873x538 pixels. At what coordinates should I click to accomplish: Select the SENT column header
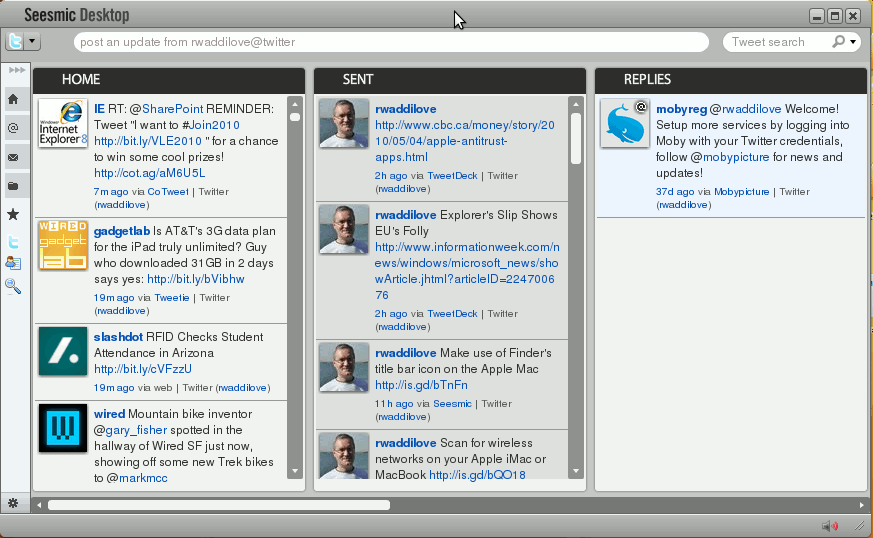pyautogui.click(x=358, y=79)
